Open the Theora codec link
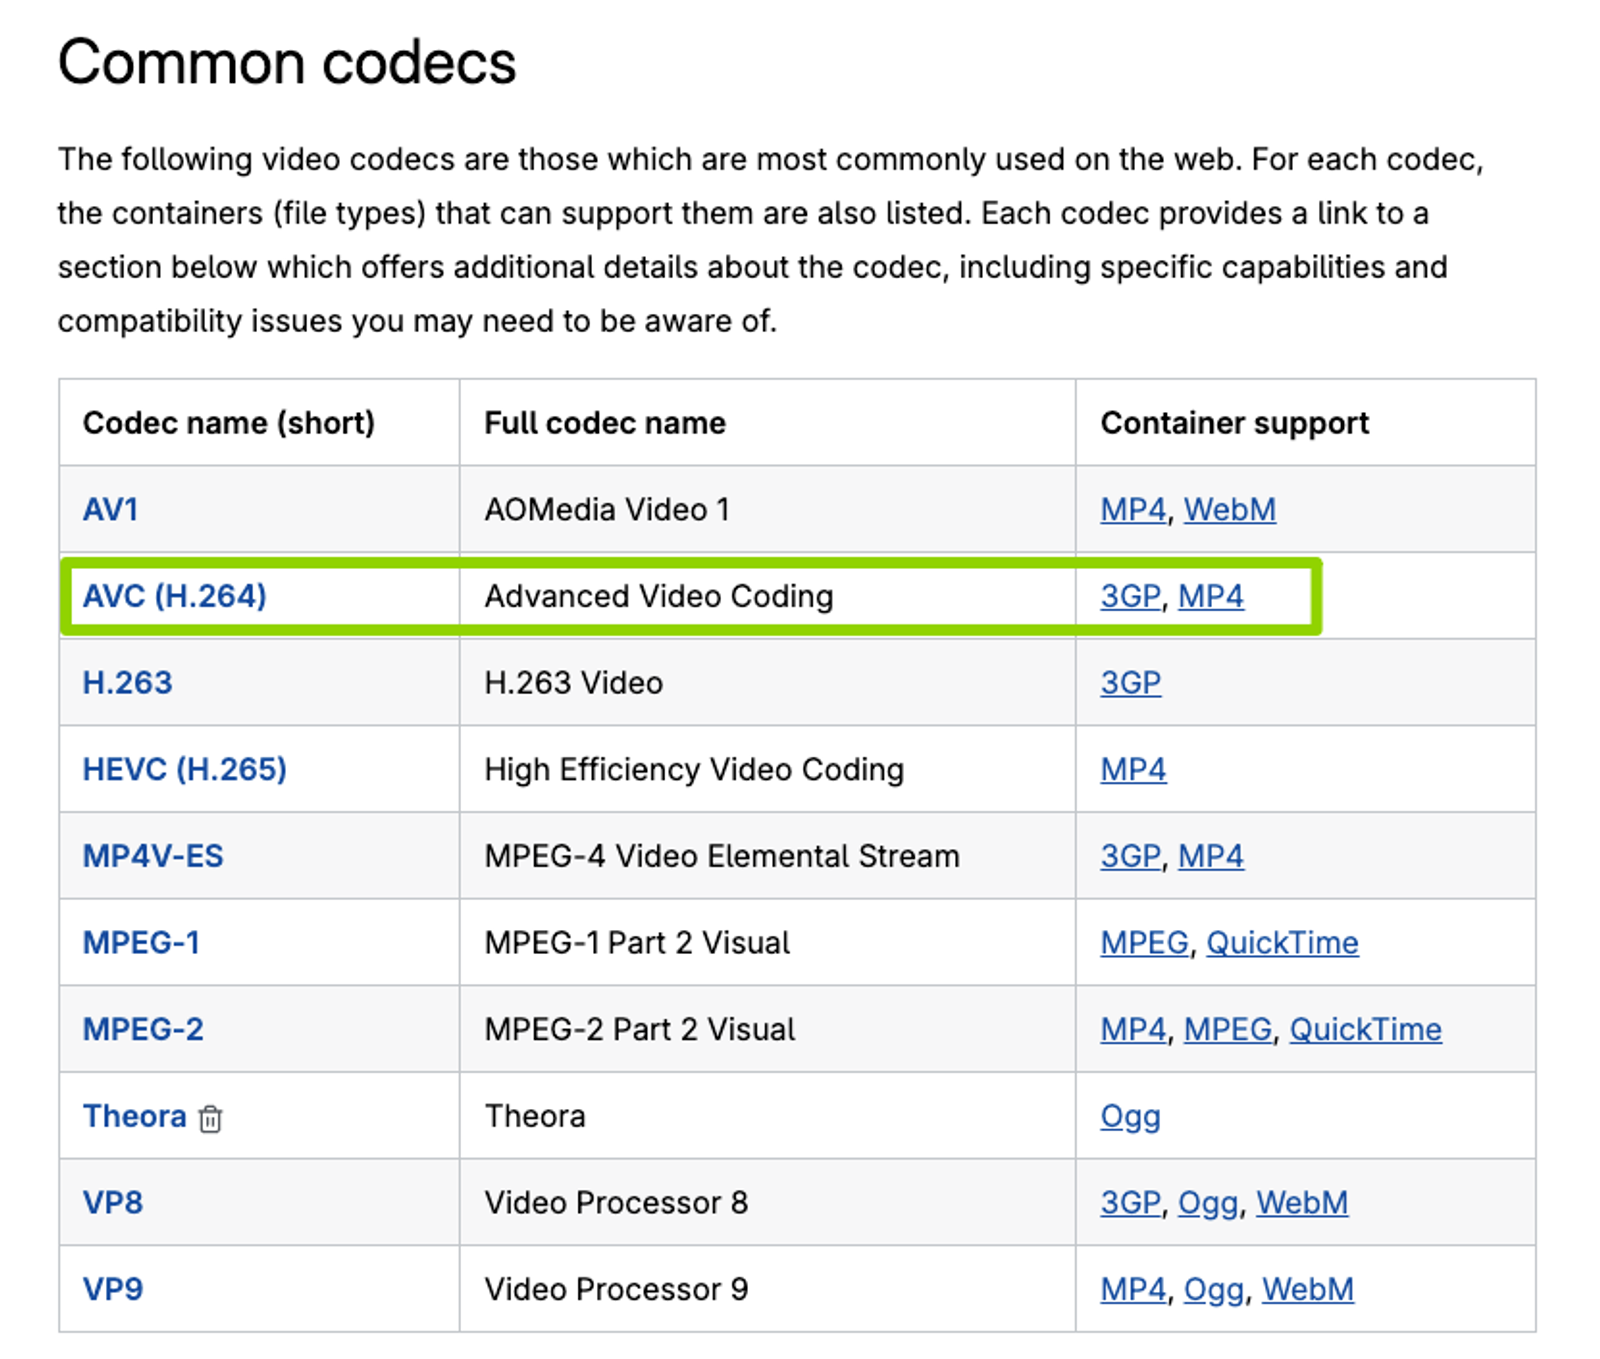 tap(135, 1116)
